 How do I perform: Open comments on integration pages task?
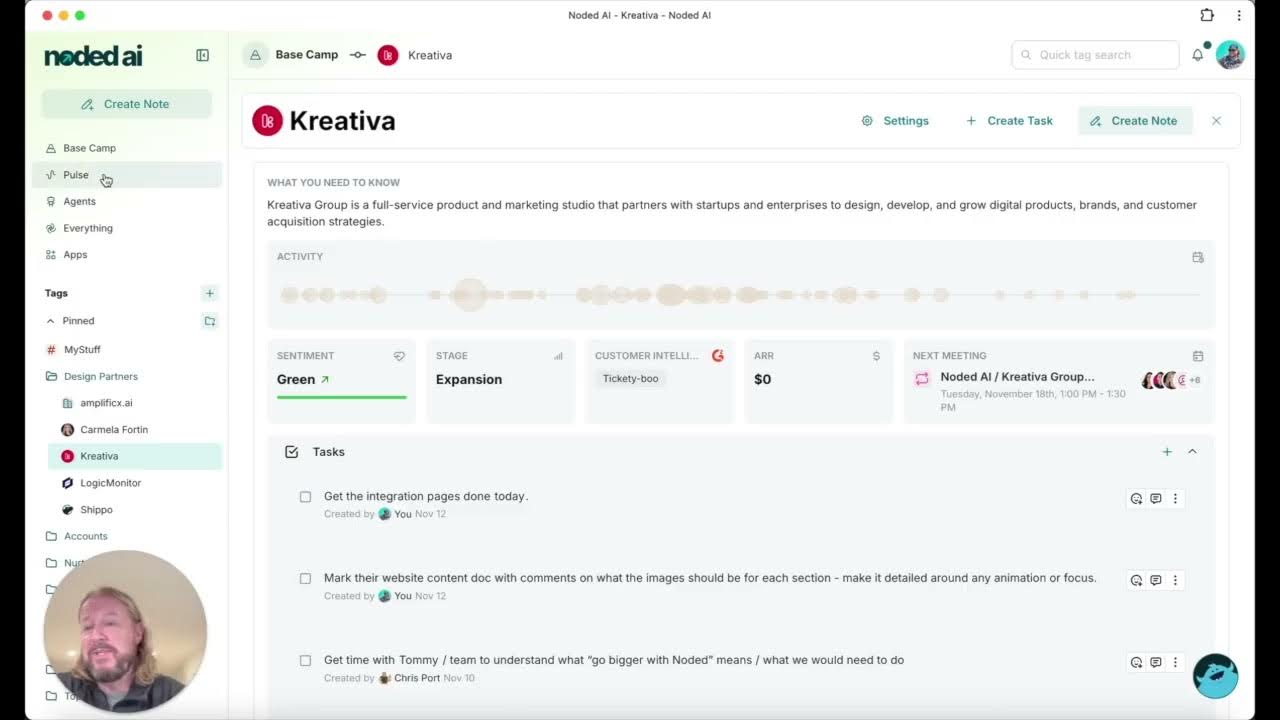click(x=1156, y=498)
